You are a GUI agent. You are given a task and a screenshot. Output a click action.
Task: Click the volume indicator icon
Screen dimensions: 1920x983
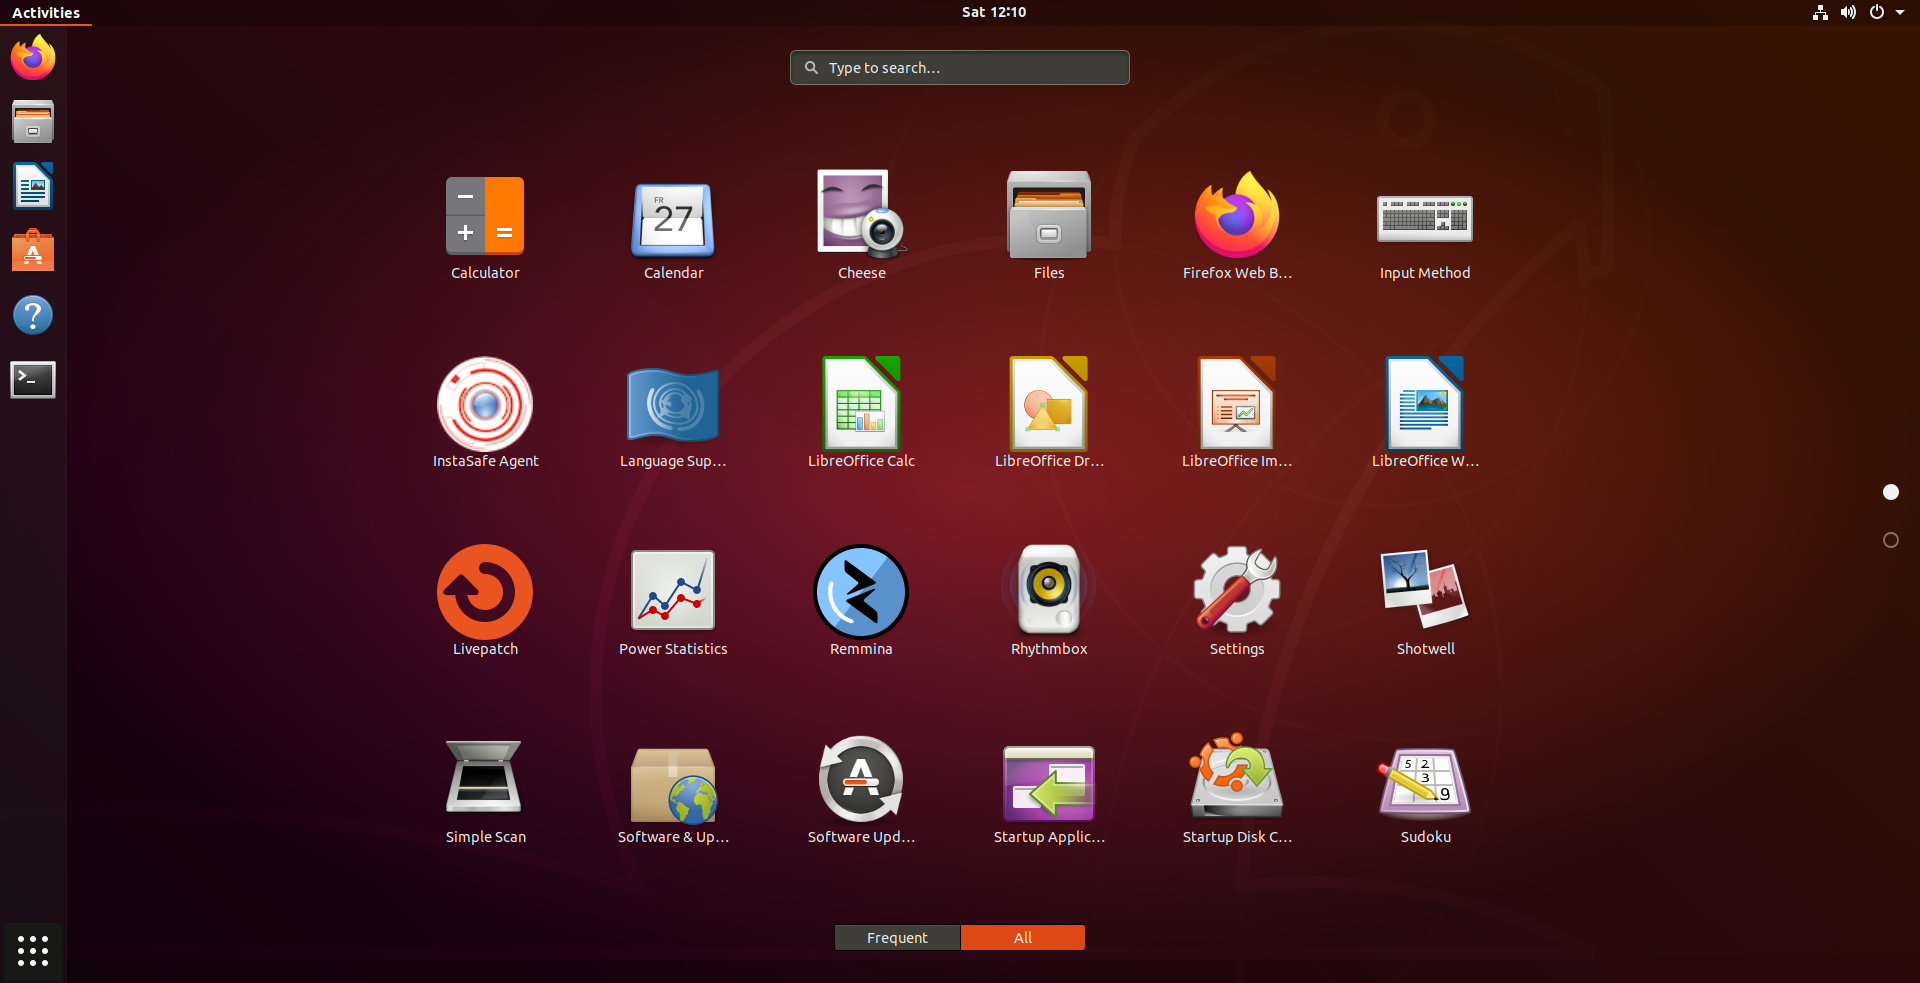(x=1848, y=12)
